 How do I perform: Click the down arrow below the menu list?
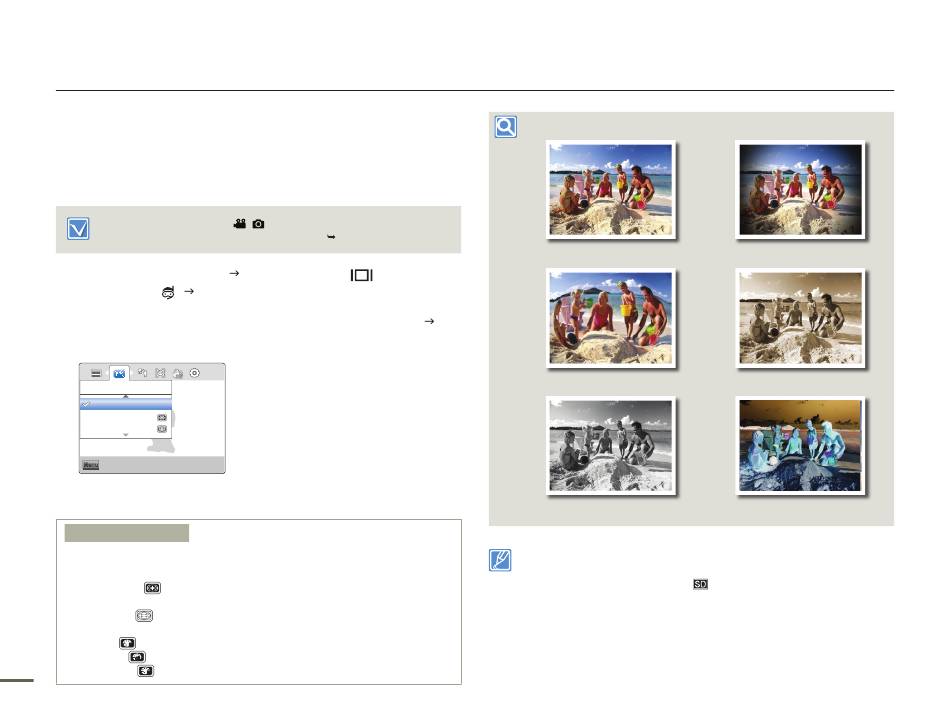(x=126, y=435)
